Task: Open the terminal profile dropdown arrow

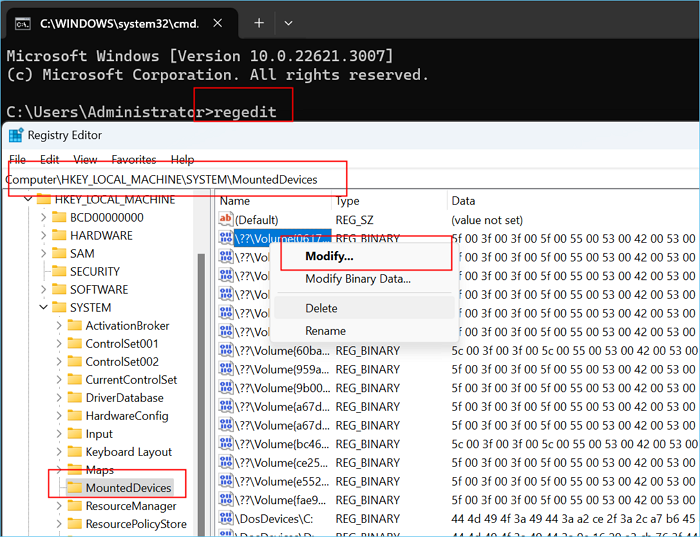Action: click(x=289, y=23)
